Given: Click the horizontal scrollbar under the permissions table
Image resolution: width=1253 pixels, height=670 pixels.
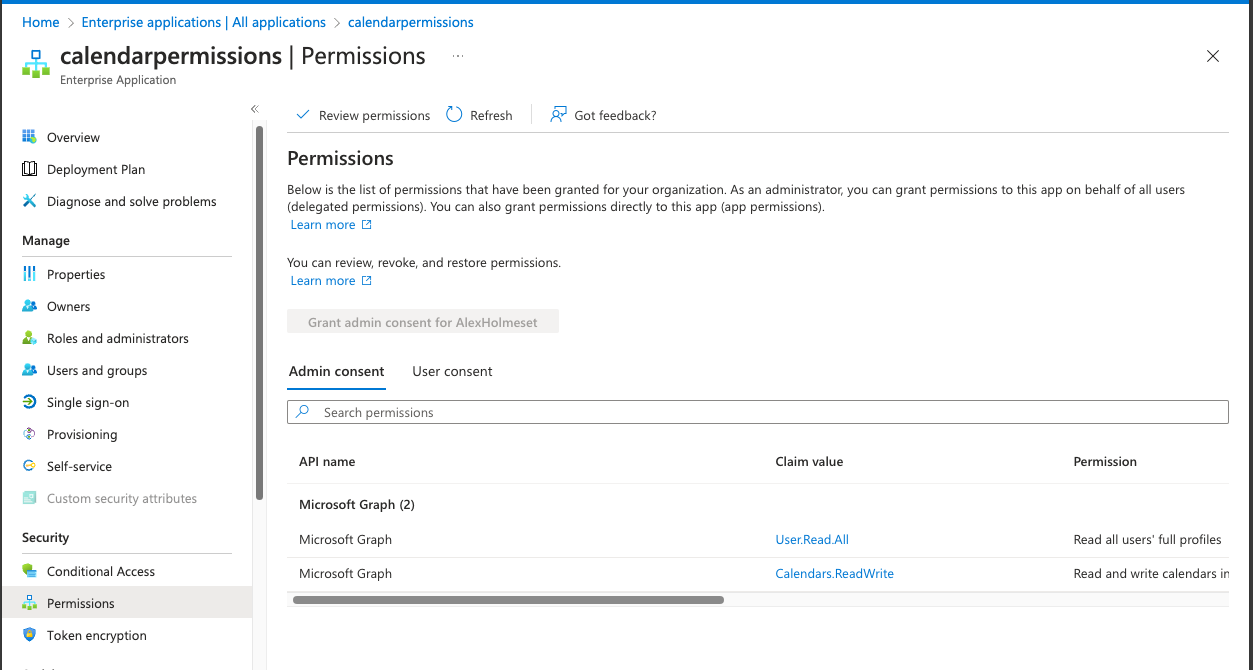Looking at the screenshot, I should pos(508,600).
